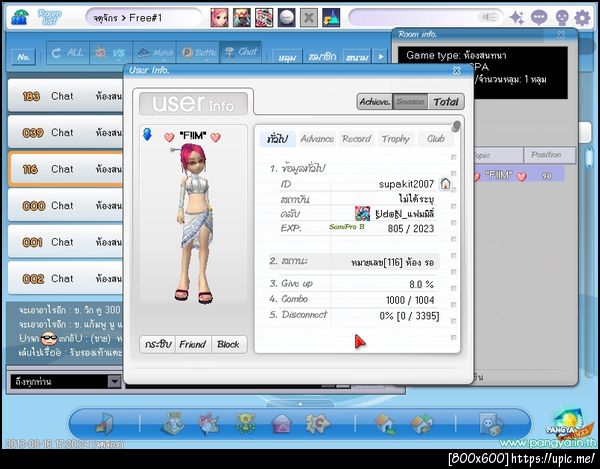Open the striped-hat mascot item slot
The height and width of the screenshot is (469, 600).
tap(264, 18)
